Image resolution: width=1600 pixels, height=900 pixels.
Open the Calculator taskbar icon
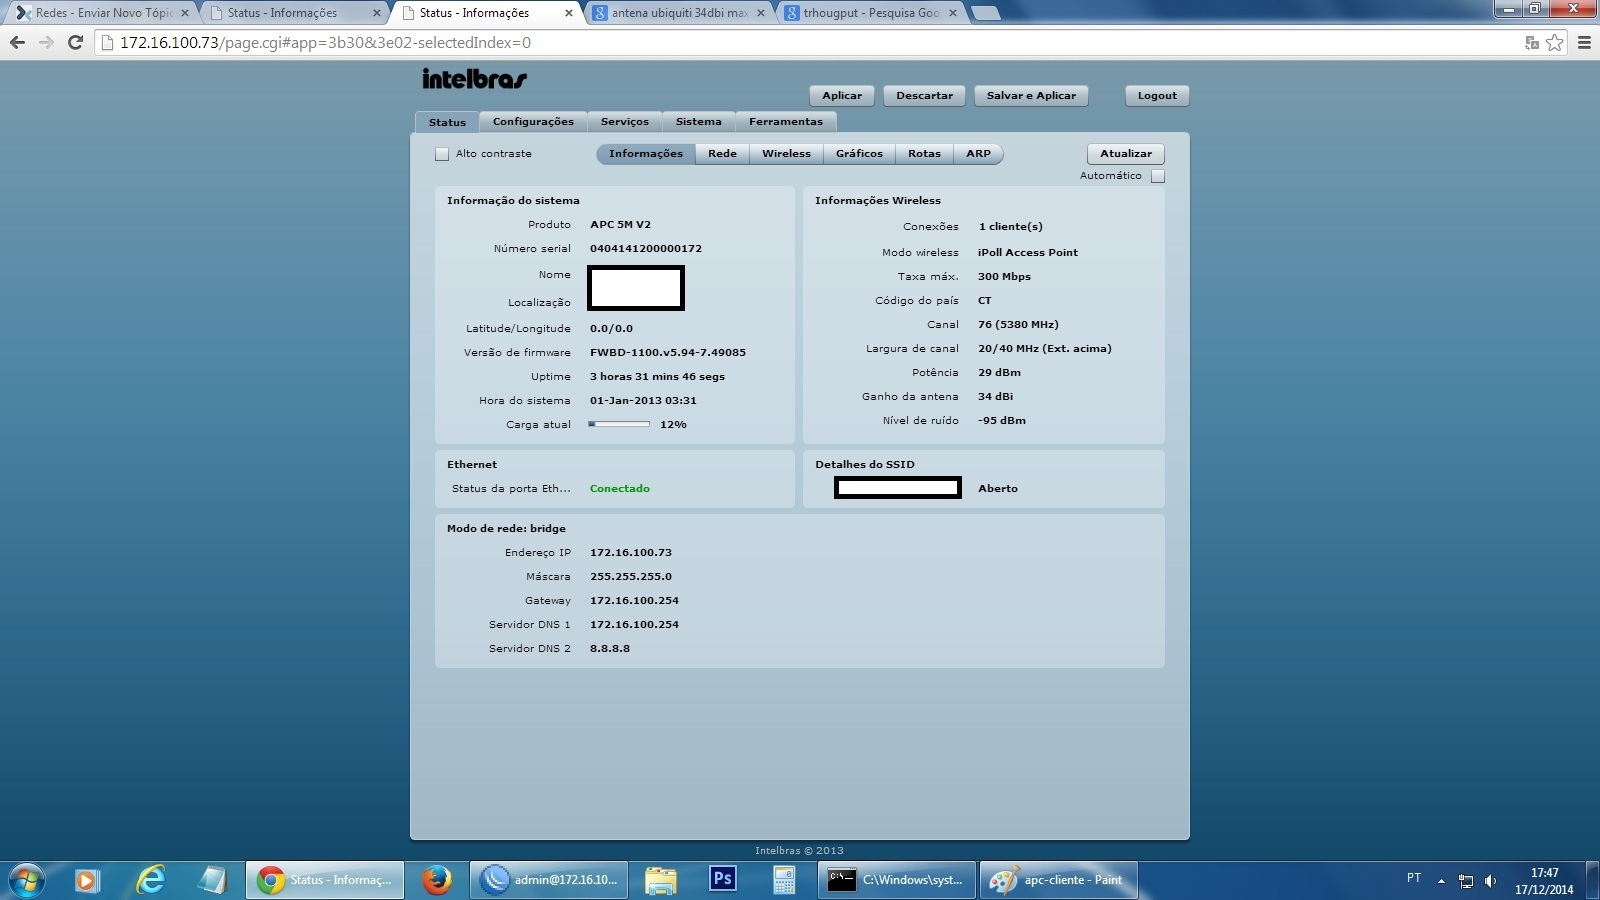coord(784,880)
